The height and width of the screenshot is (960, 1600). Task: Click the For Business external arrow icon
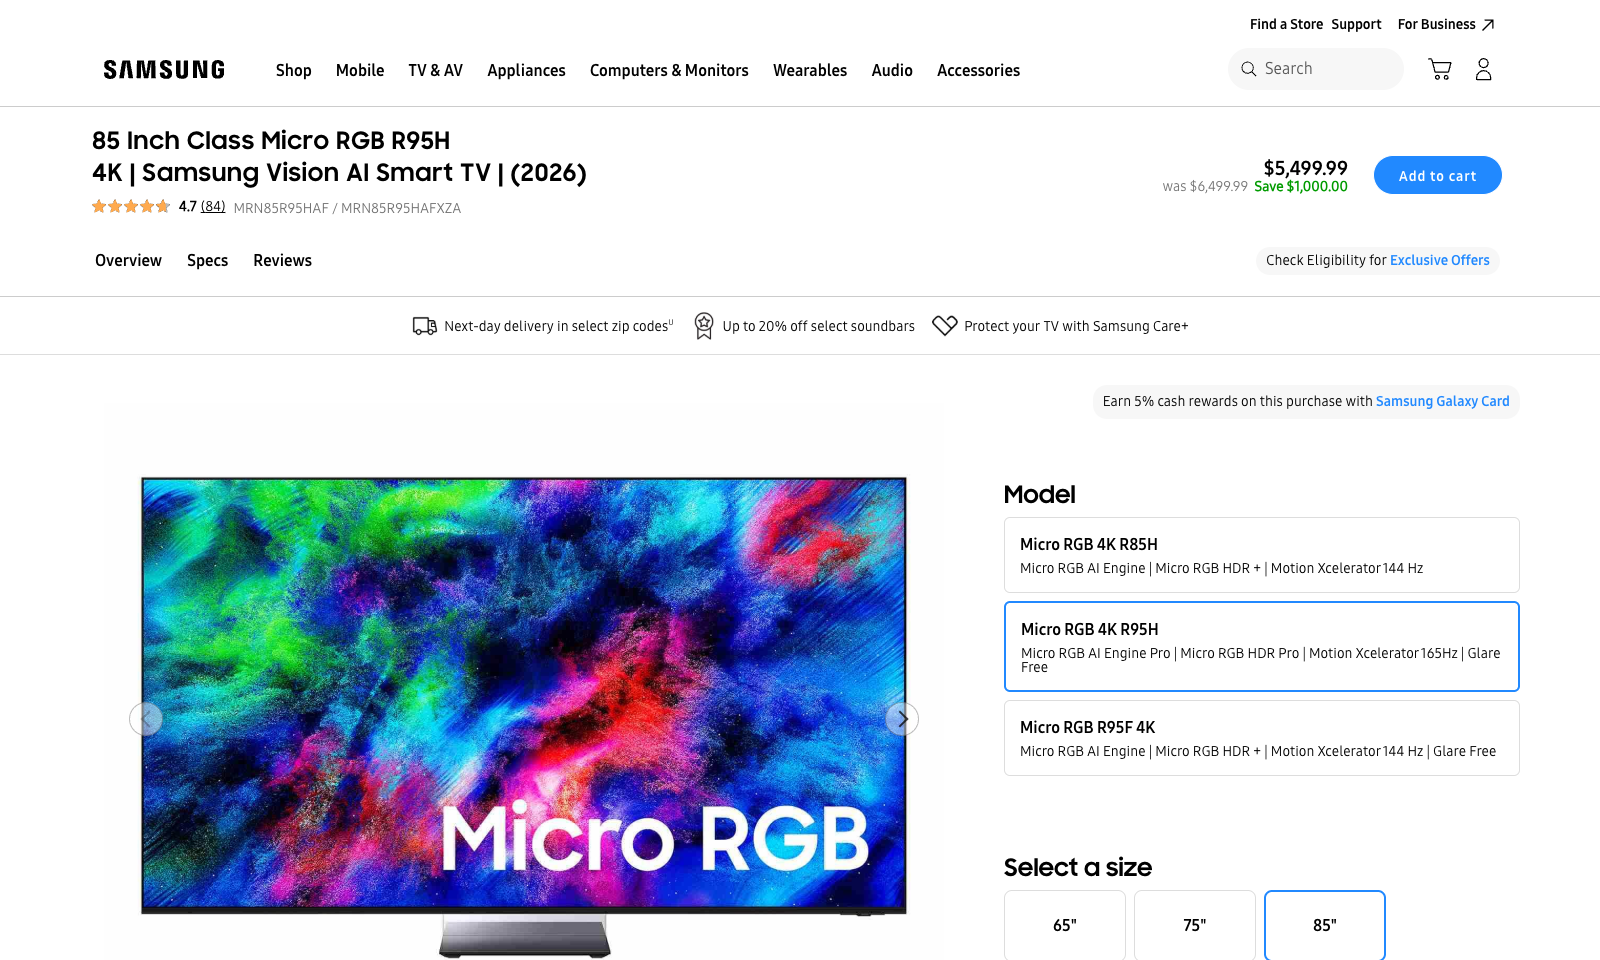[x=1488, y=25]
